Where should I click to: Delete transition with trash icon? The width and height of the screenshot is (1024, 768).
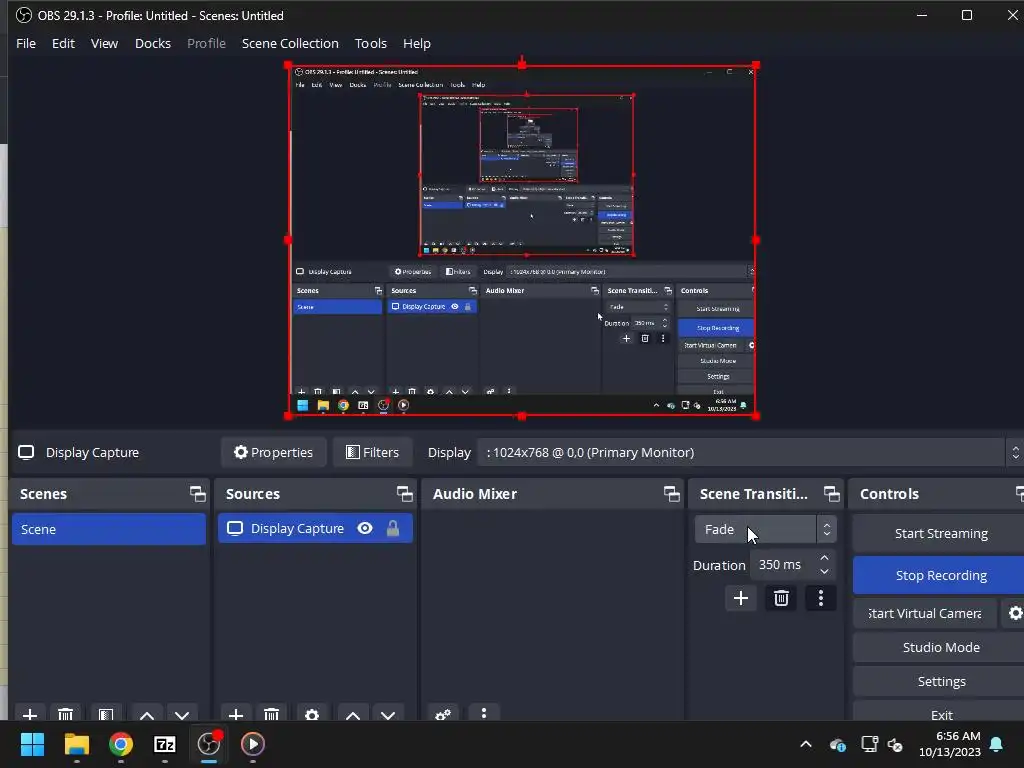click(x=781, y=598)
